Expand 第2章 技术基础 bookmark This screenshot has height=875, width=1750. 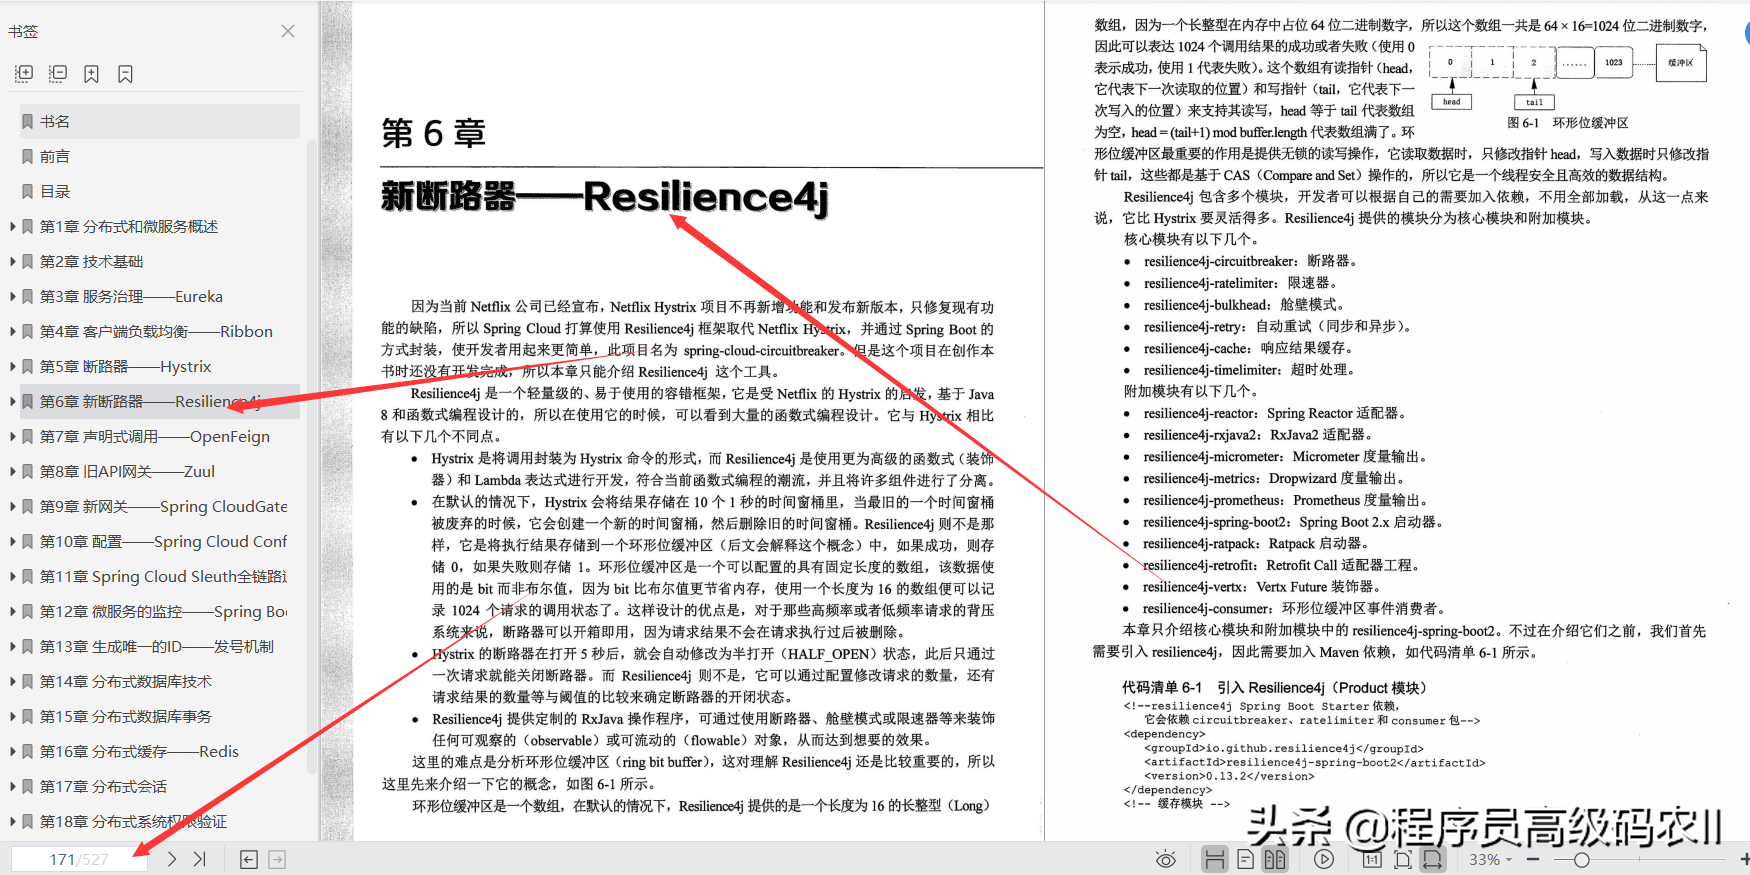(x=12, y=261)
